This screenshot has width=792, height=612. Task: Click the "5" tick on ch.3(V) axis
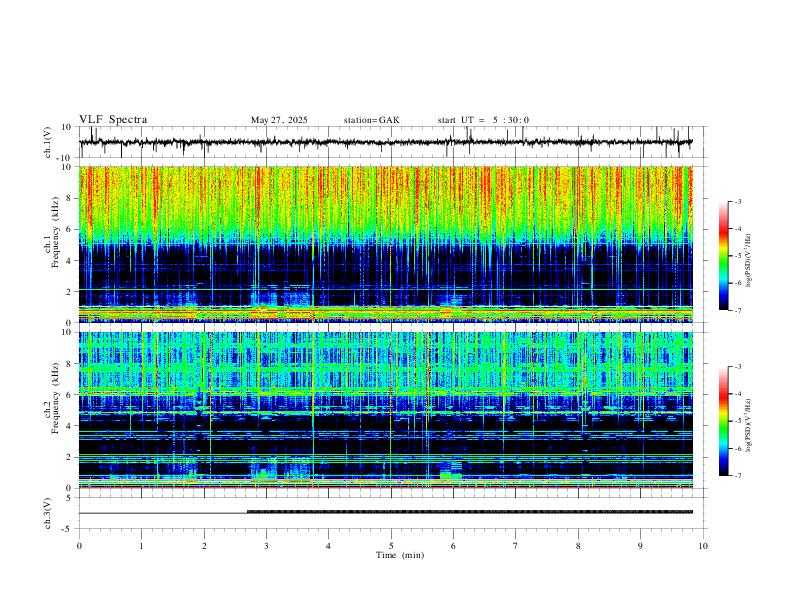point(69,498)
